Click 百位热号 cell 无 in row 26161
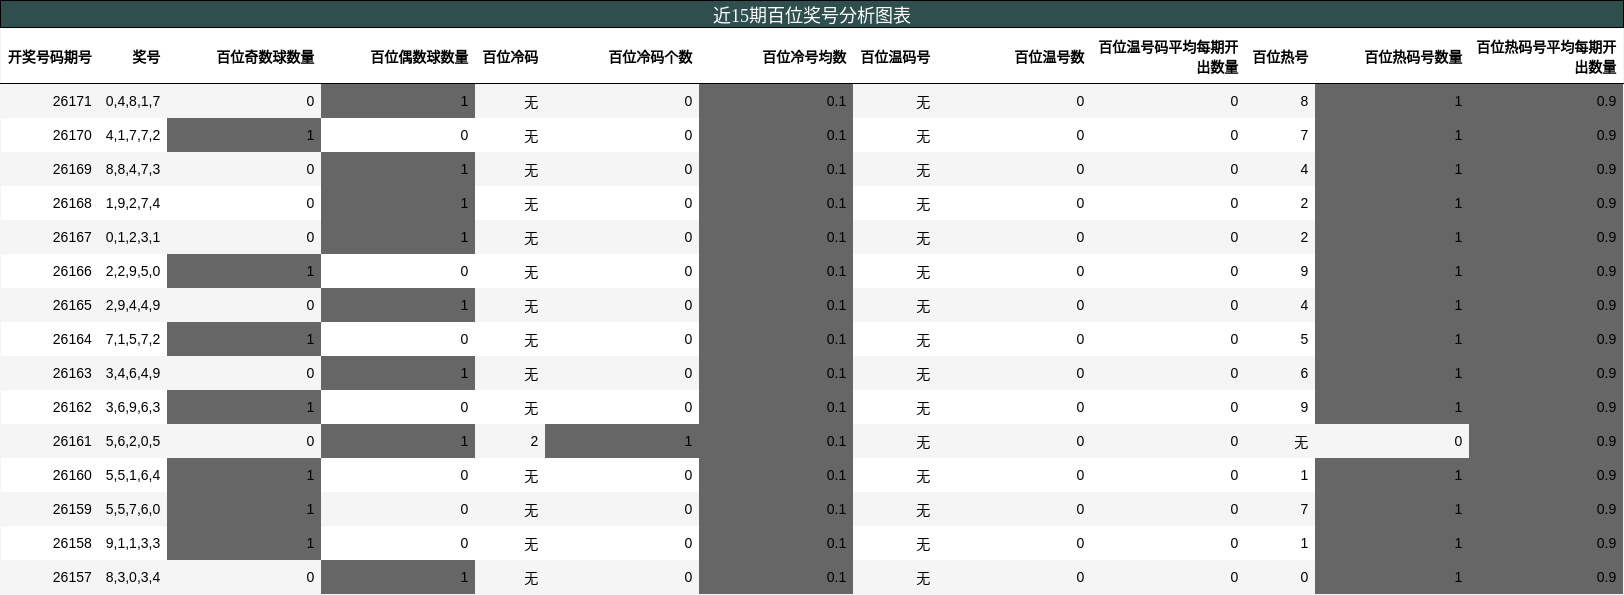The height and width of the screenshot is (595, 1624). (x=1300, y=441)
